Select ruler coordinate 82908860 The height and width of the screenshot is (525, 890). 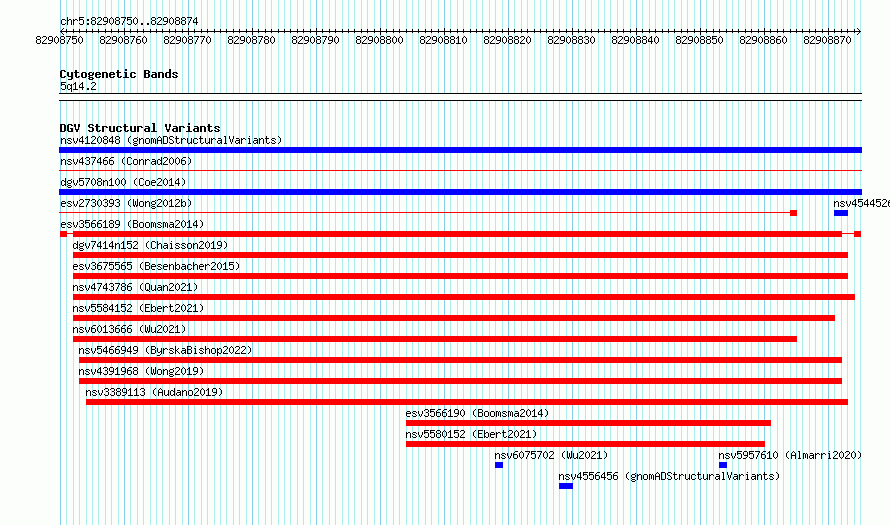pyautogui.click(x=763, y=40)
